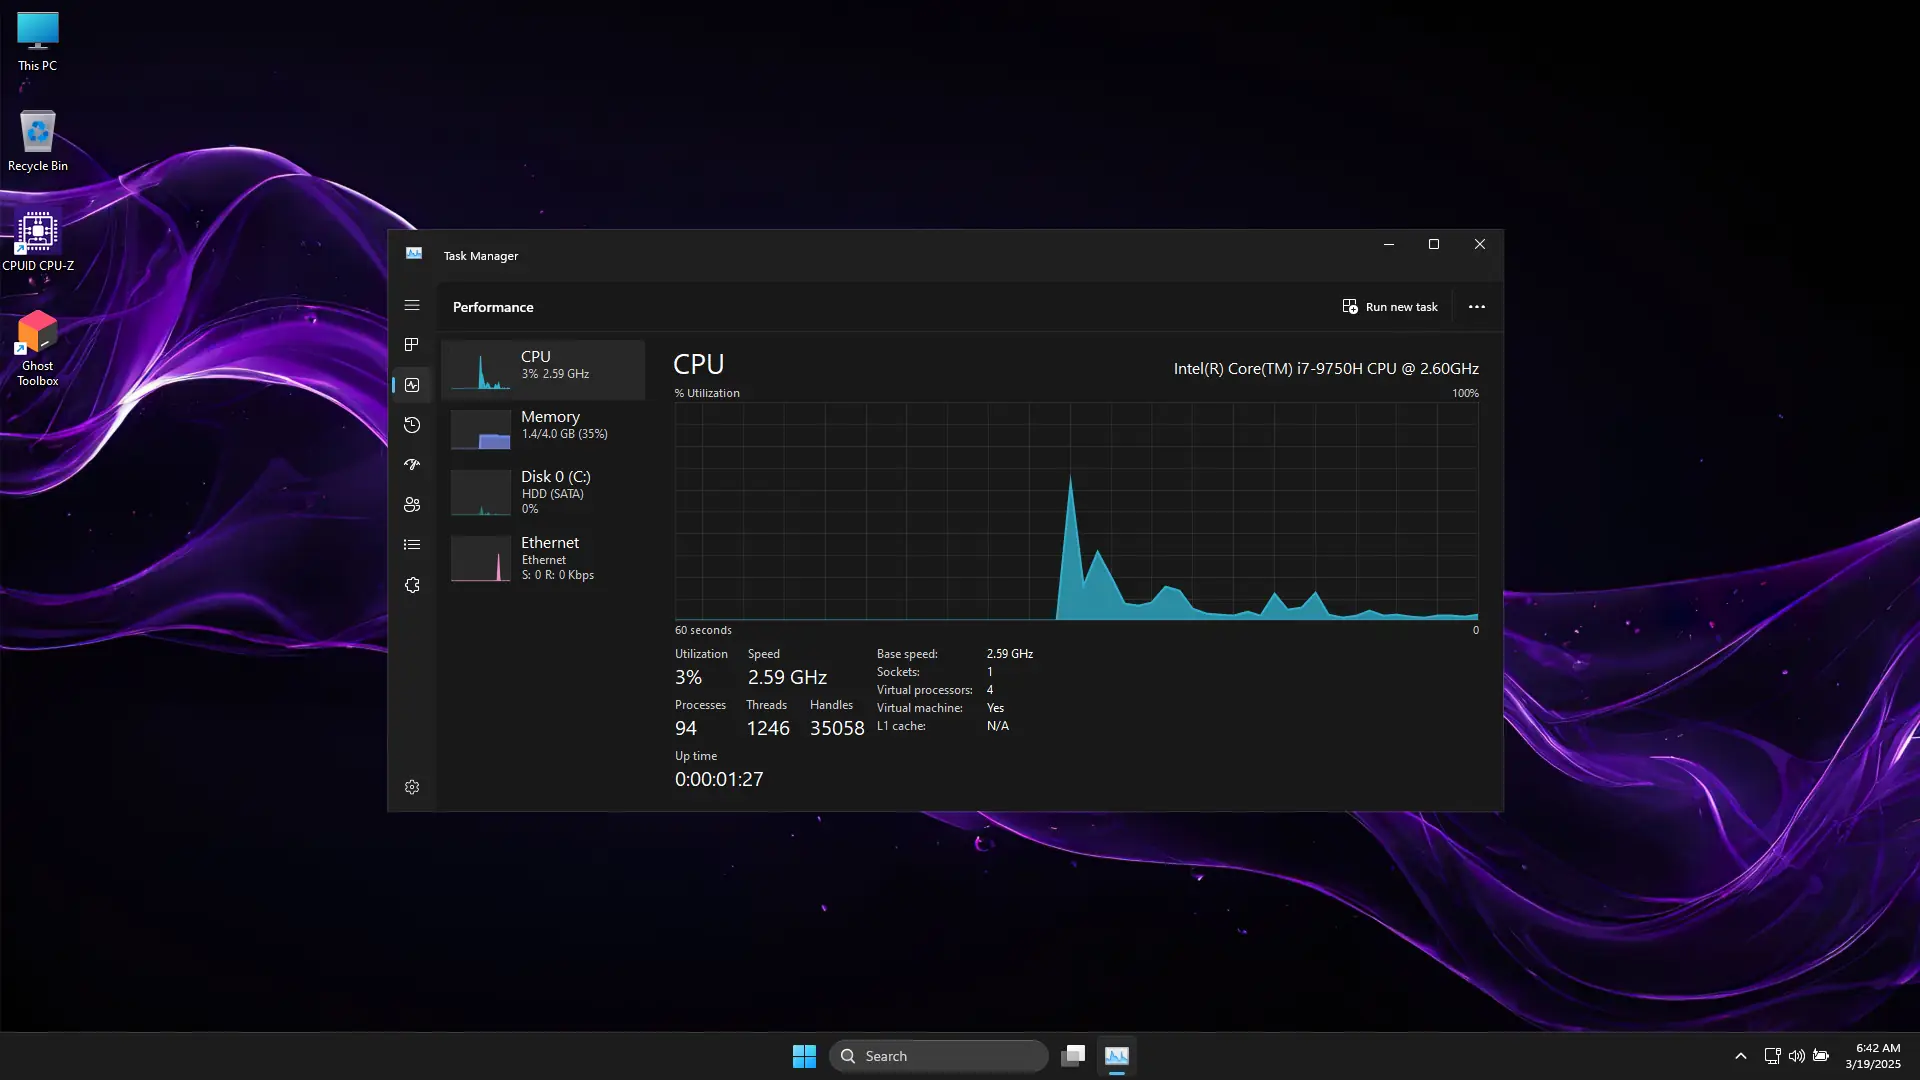Image resolution: width=1920 pixels, height=1080 pixels.
Task: Click the volume icon in system tray
Action: 1796,1056
